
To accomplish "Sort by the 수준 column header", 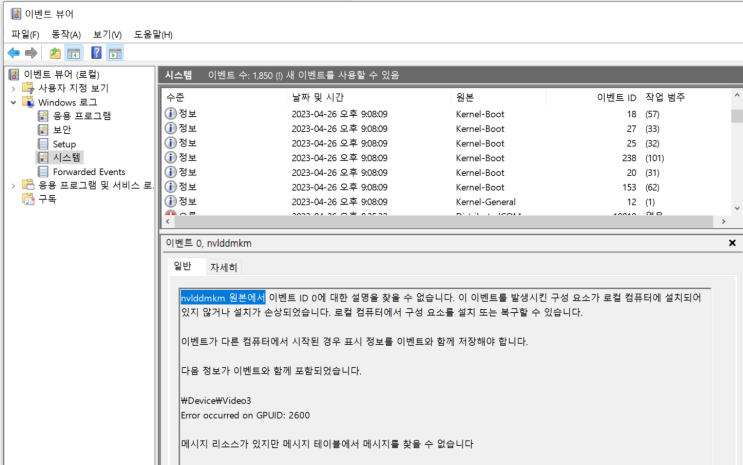I will click(224, 98).
